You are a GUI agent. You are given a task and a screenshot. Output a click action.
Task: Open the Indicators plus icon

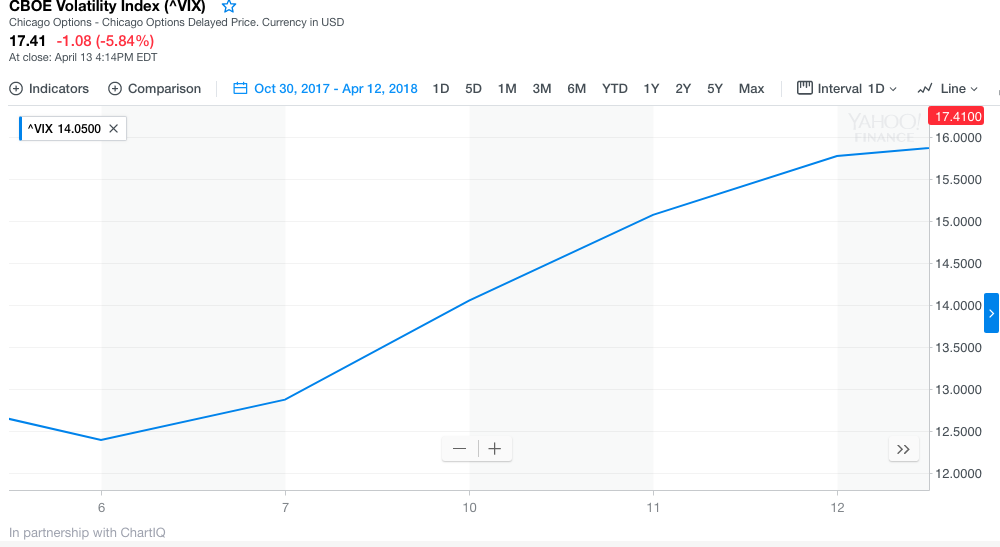click(16, 89)
